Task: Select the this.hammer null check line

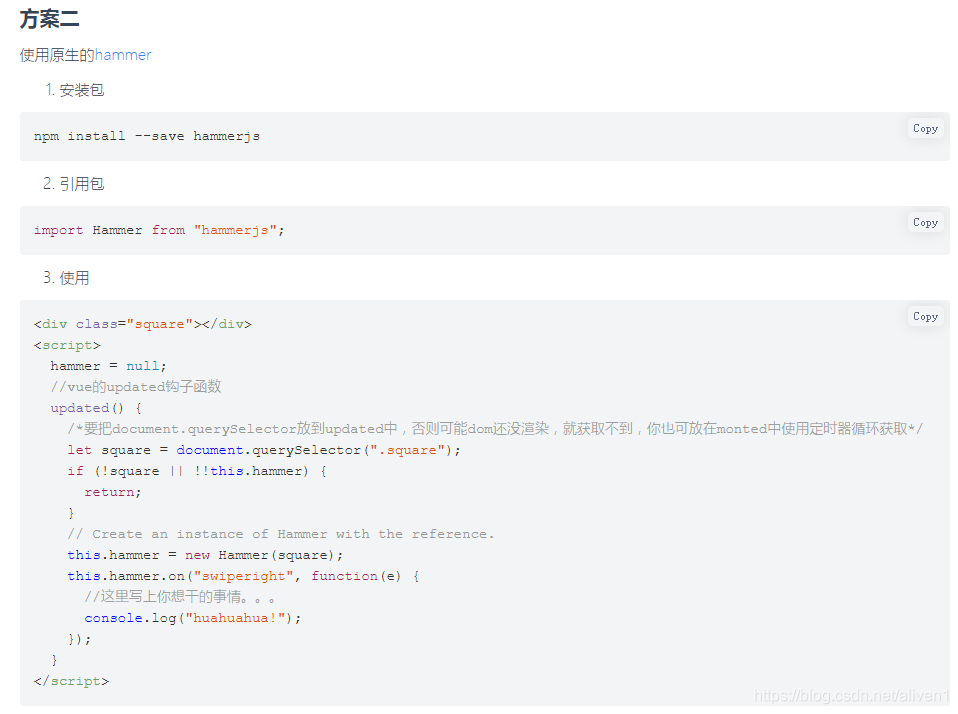Action: (195, 470)
